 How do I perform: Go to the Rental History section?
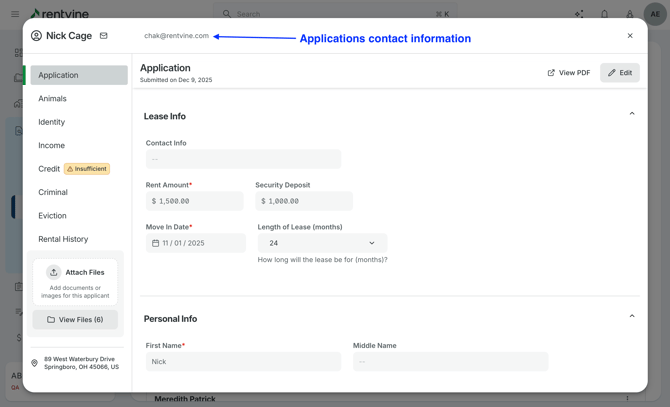click(x=63, y=239)
